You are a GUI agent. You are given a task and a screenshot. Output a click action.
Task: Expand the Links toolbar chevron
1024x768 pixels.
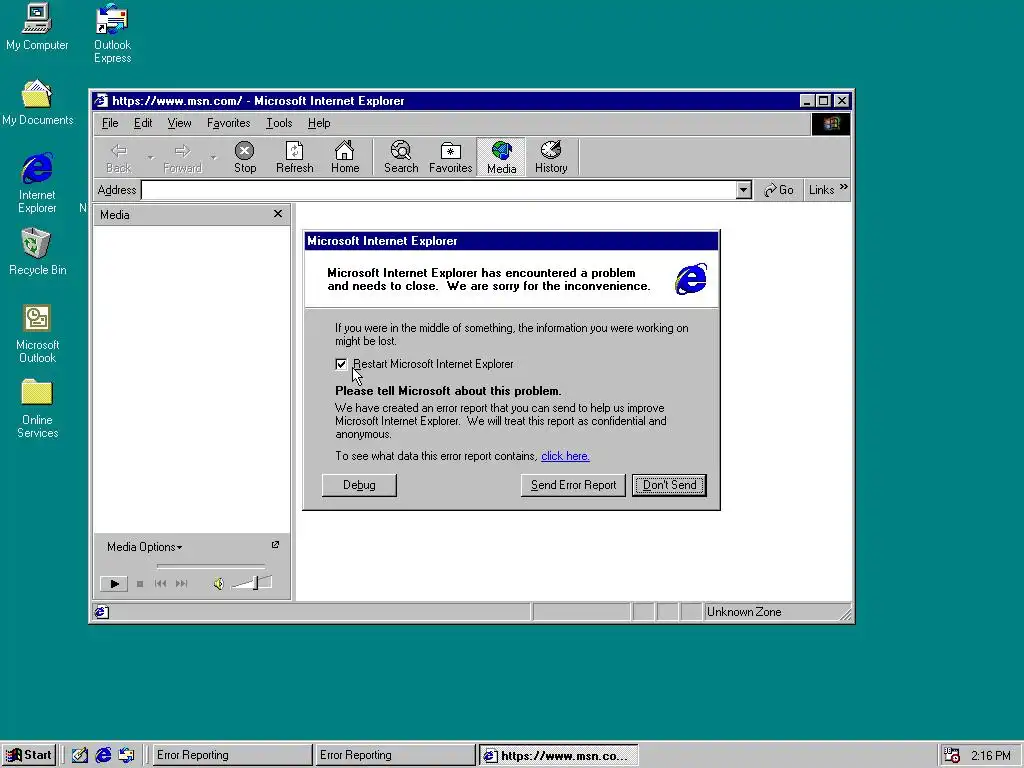click(844, 187)
